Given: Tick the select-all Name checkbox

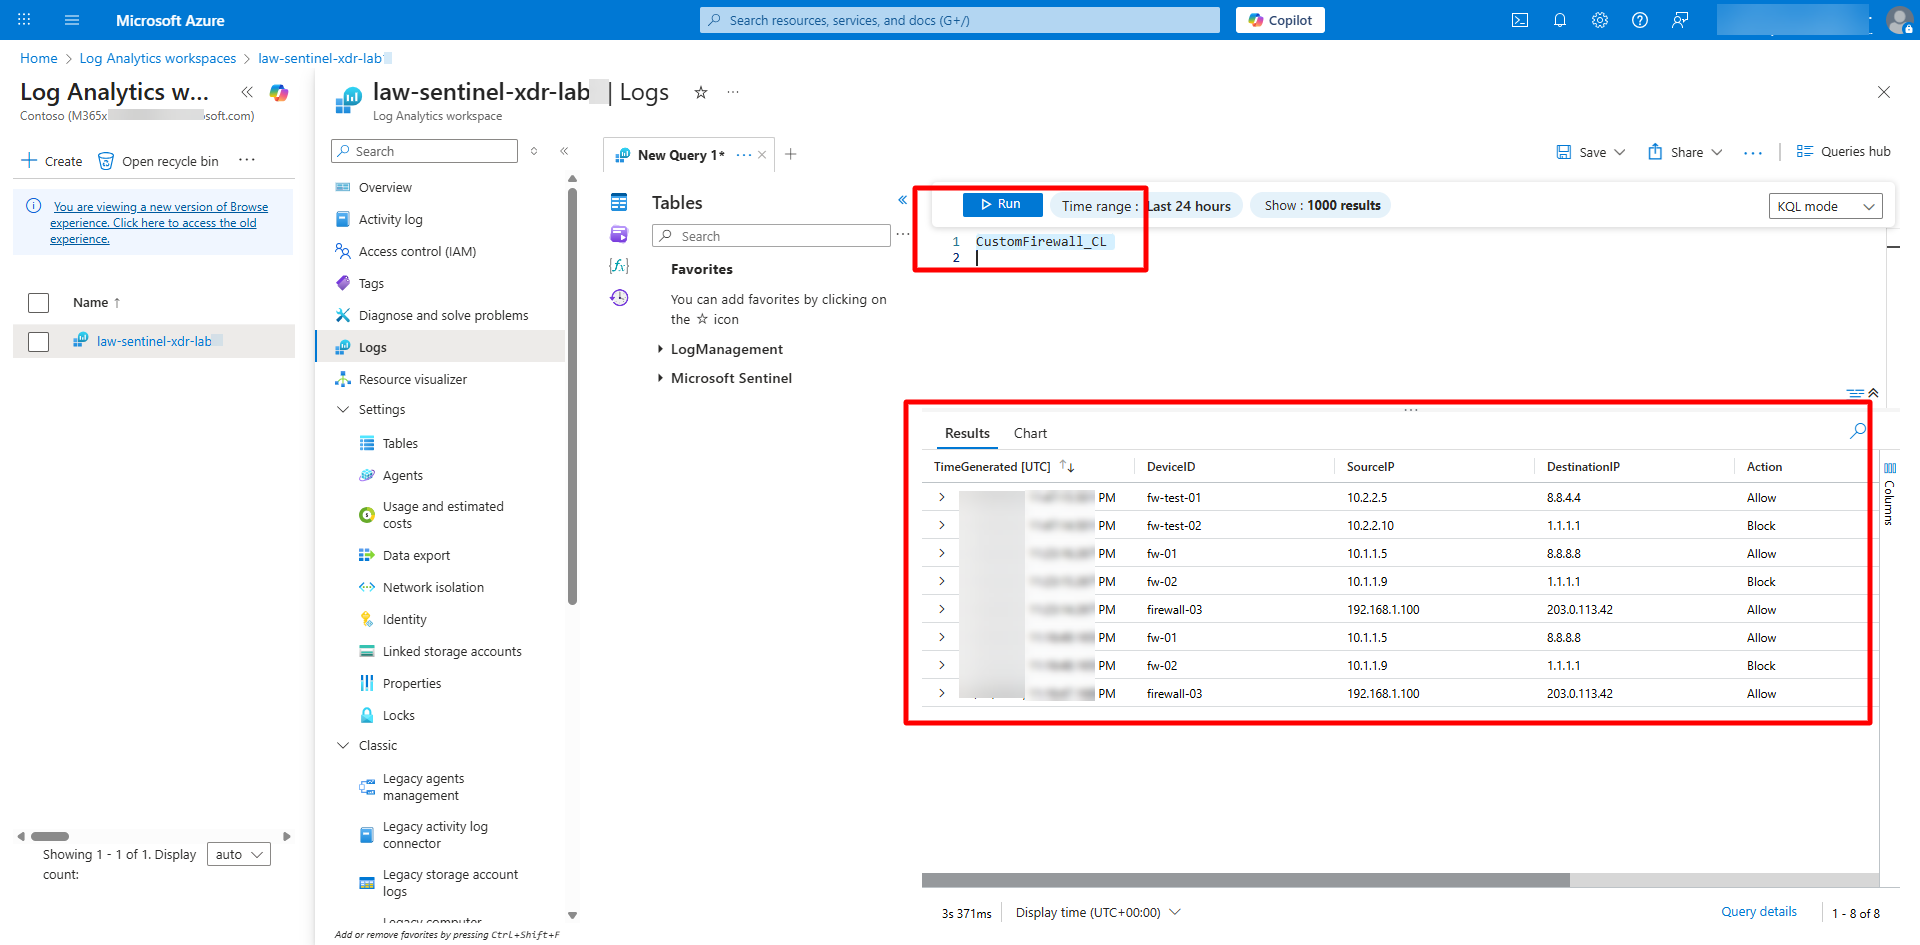Looking at the screenshot, I should coord(39,303).
